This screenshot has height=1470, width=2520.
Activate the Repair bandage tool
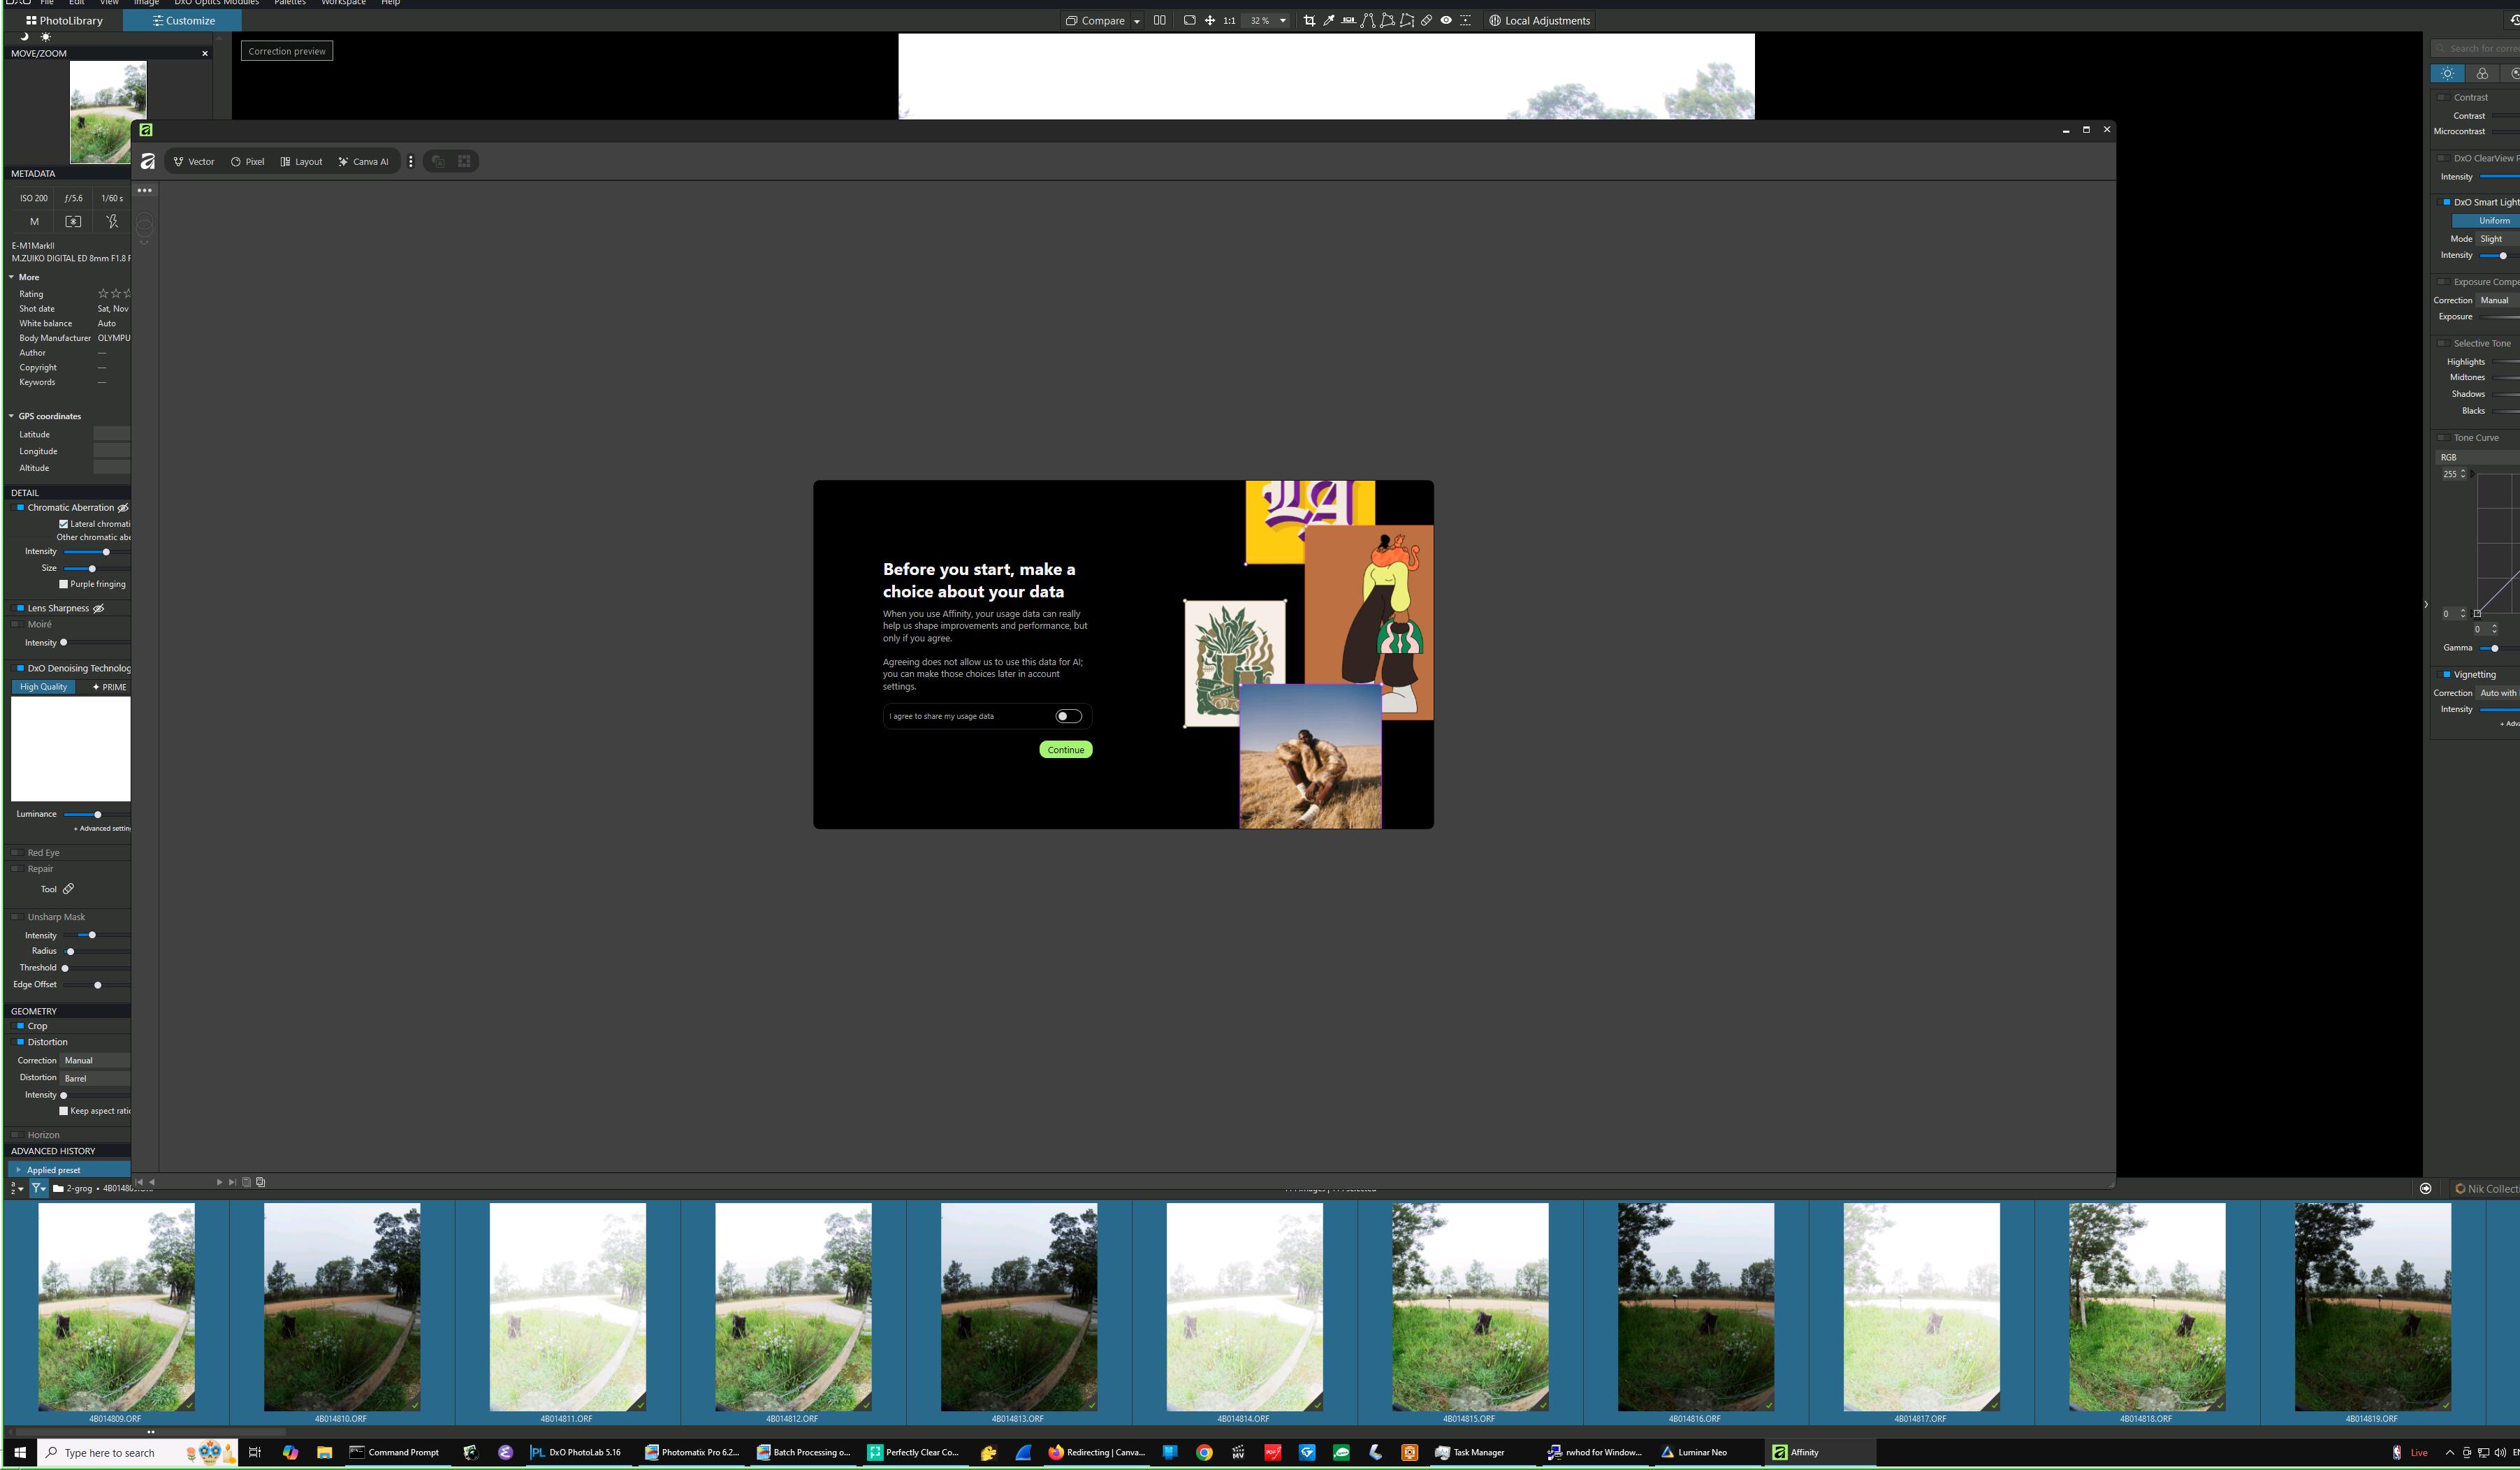1427,20
